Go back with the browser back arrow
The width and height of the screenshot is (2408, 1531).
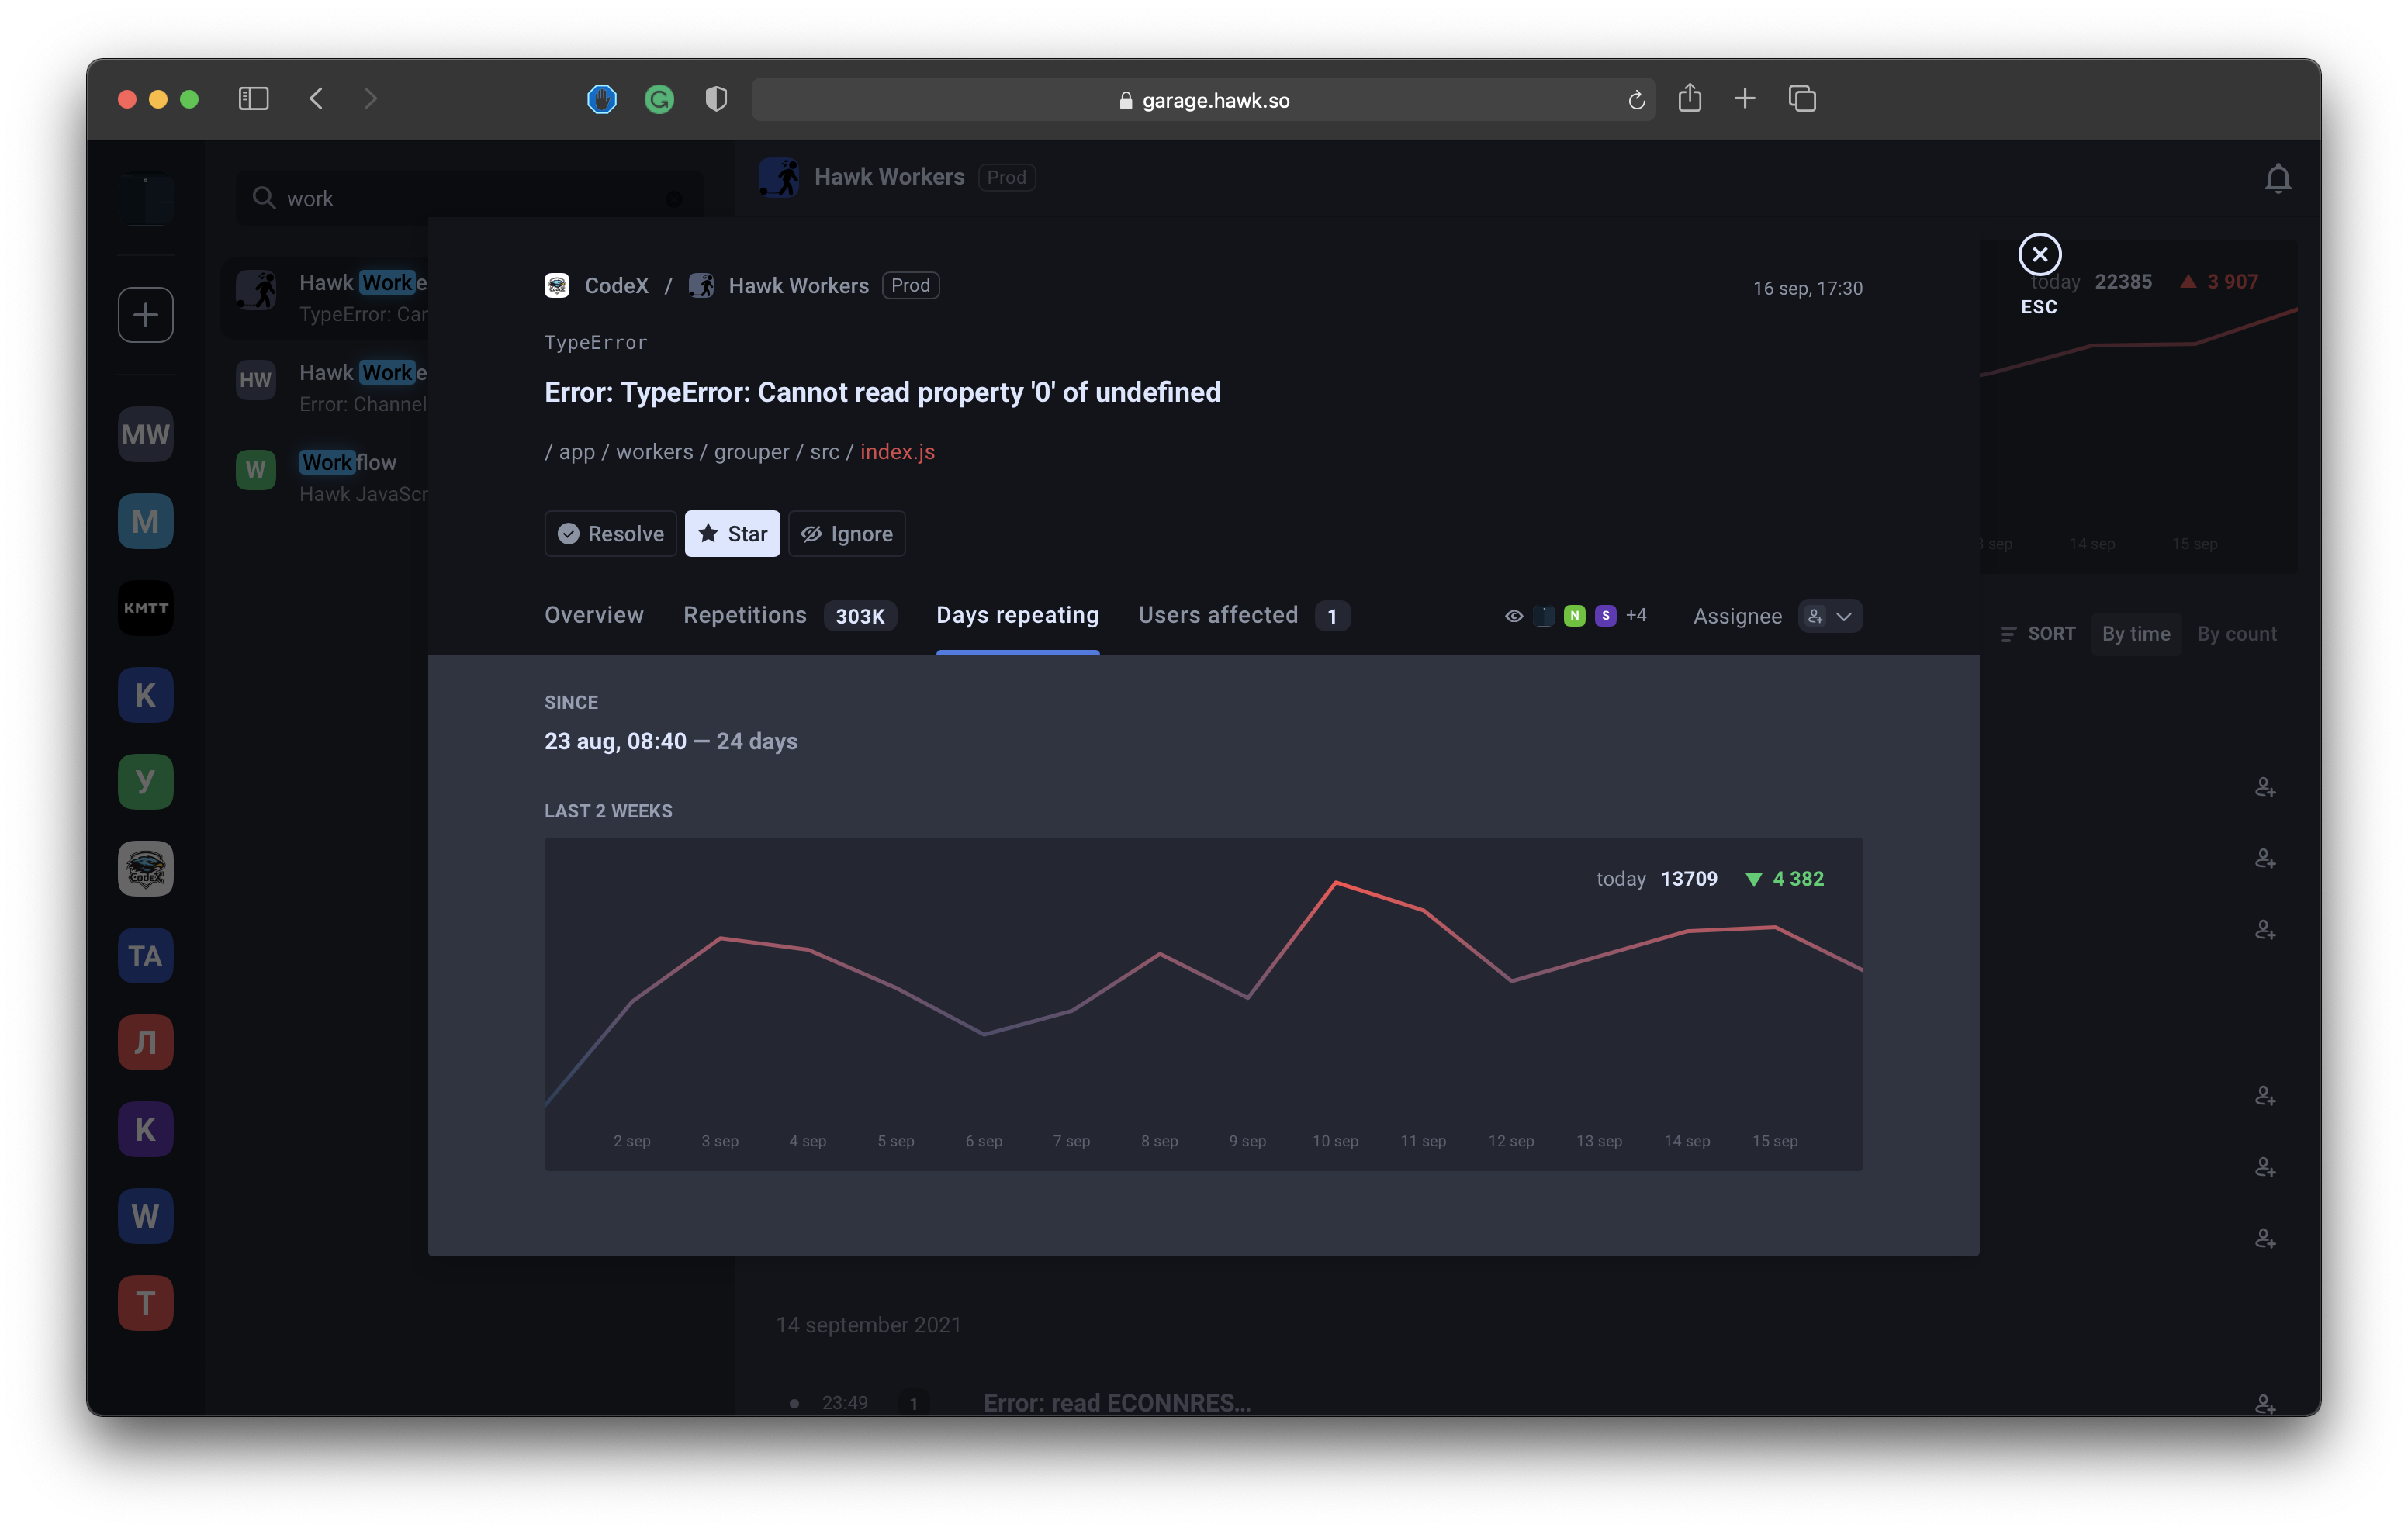316,98
